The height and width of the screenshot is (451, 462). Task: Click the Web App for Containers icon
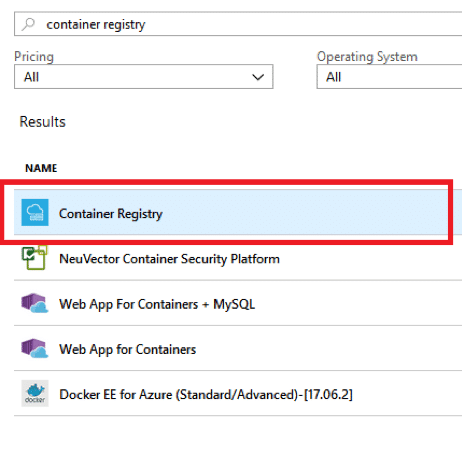35,348
